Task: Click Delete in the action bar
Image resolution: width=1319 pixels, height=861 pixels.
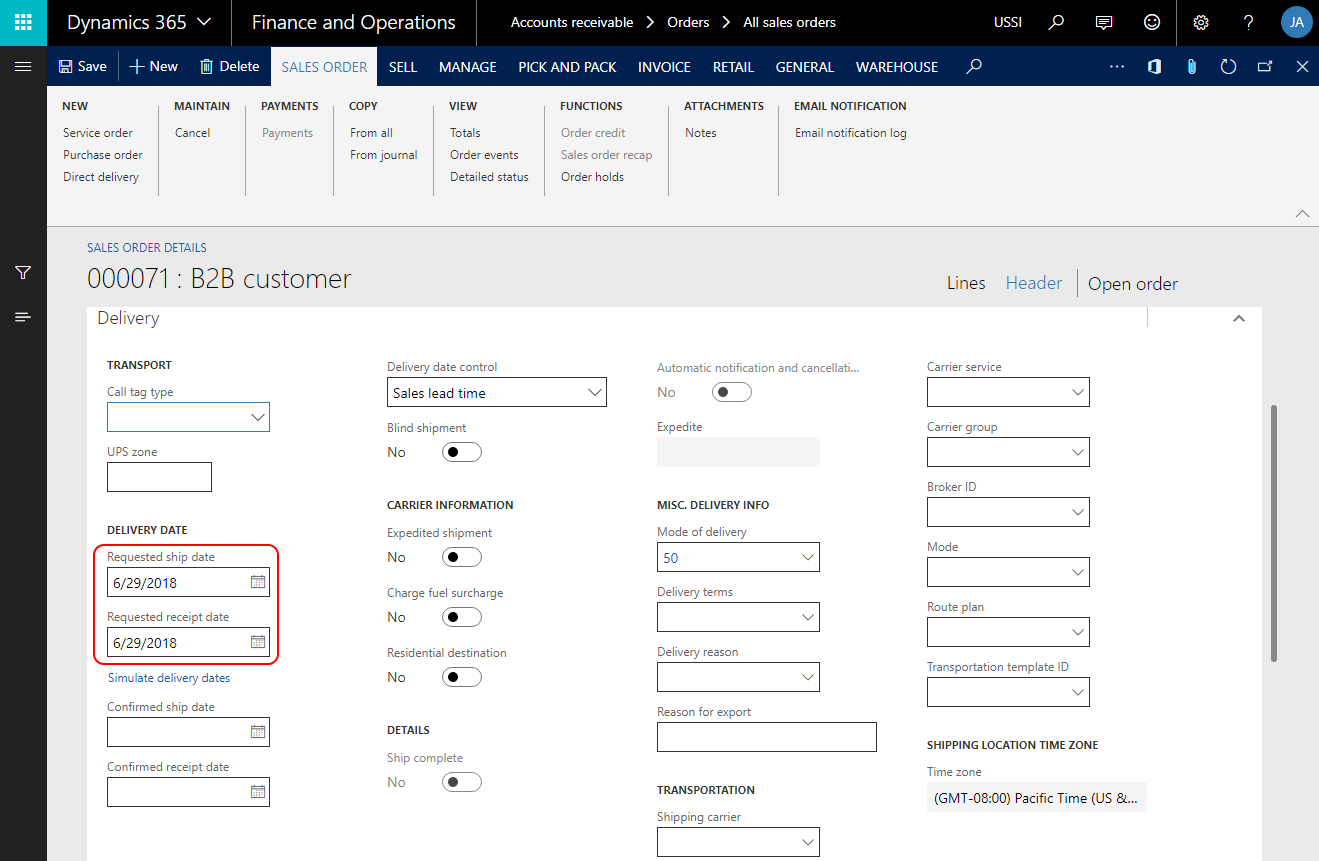Action: point(229,67)
